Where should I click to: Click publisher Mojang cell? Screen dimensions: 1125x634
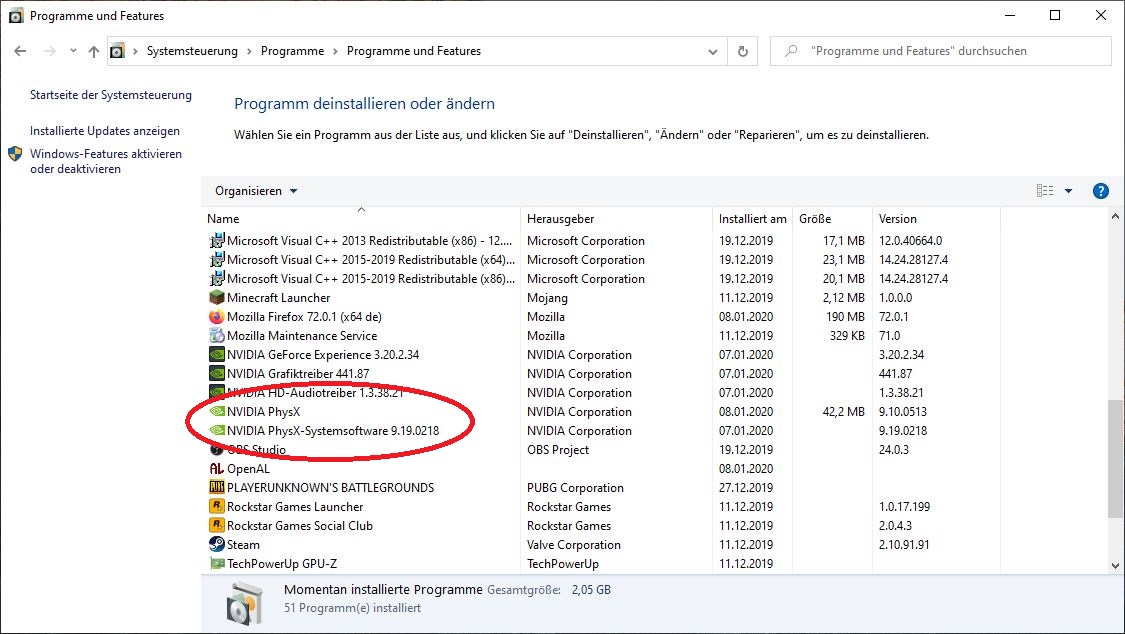547,298
